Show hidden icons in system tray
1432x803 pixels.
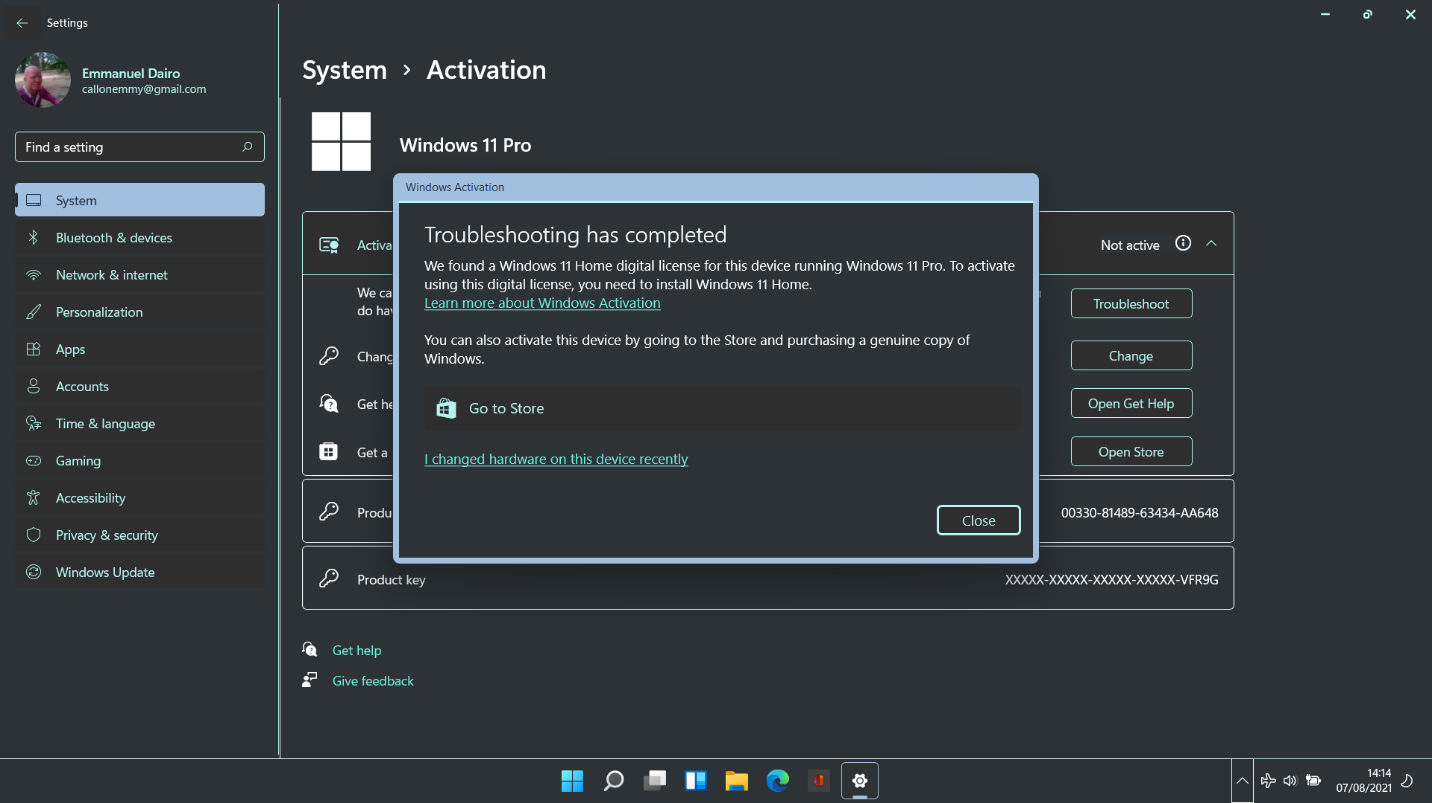1241,781
